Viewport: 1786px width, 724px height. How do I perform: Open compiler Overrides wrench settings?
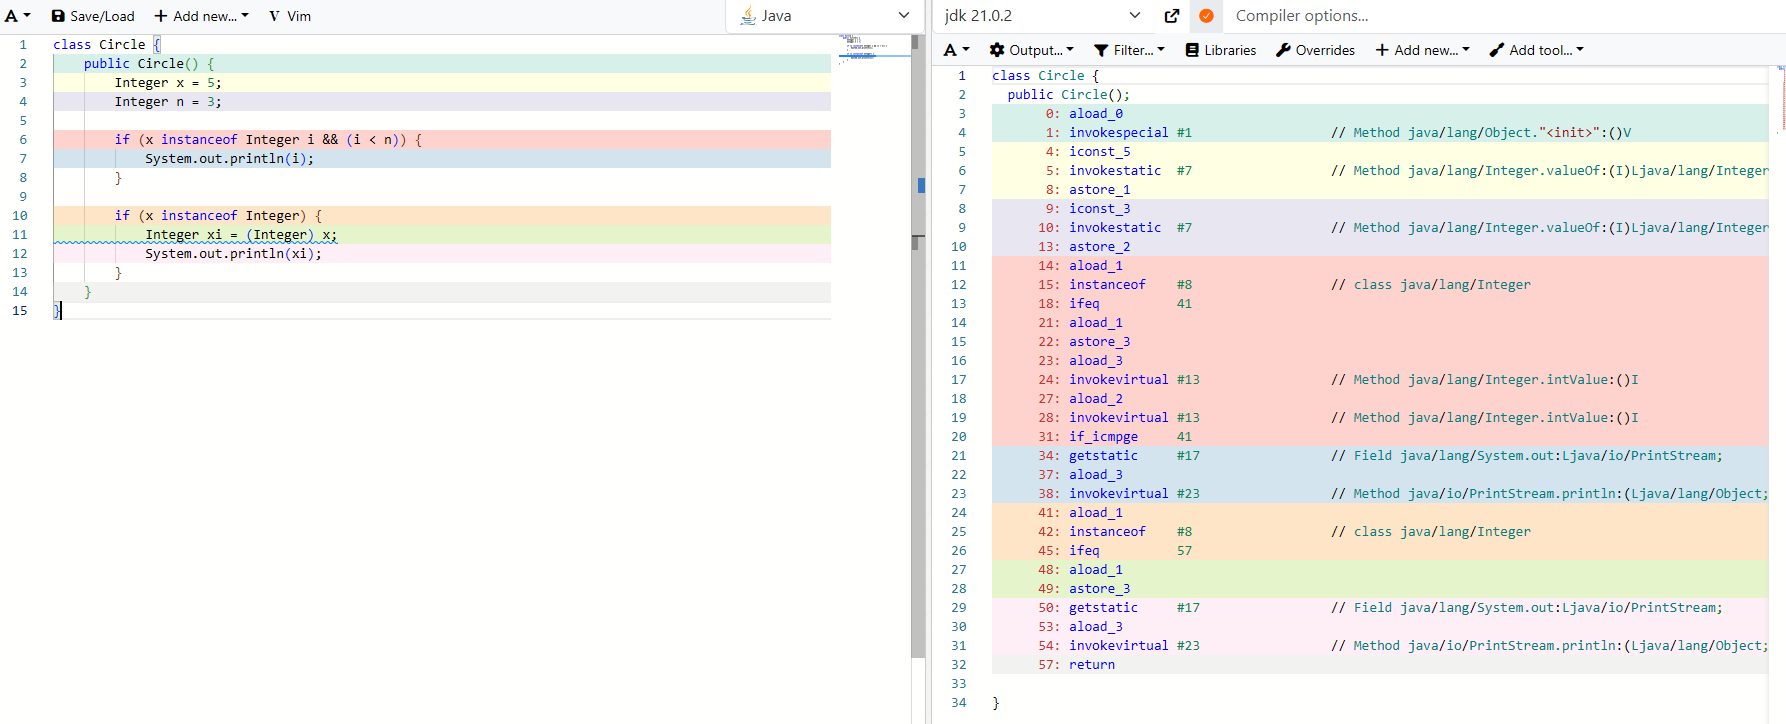click(x=1315, y=50)
